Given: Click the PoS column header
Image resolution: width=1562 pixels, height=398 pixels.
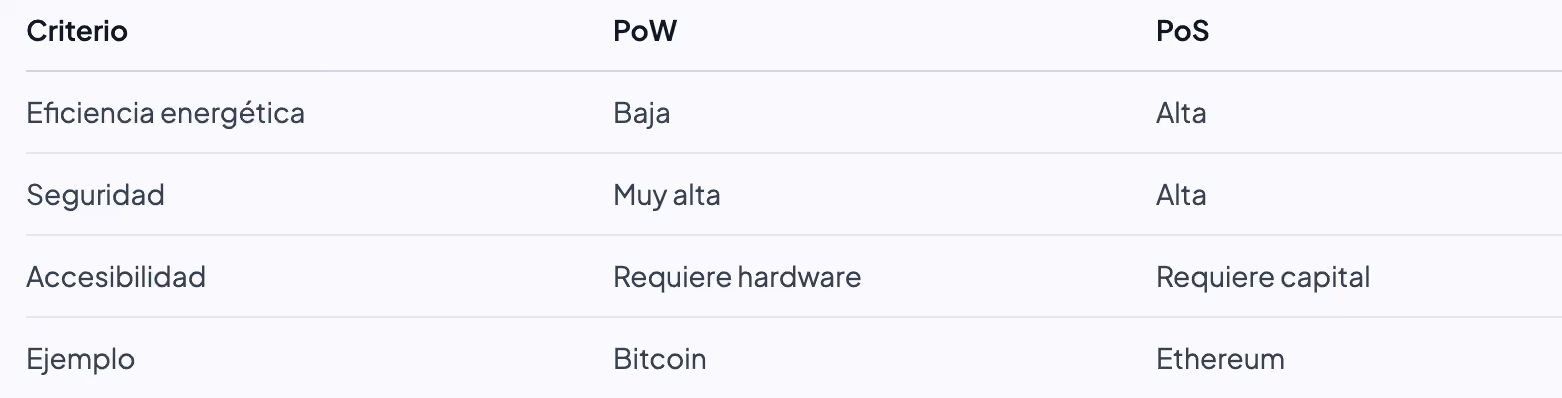Looking at the screenshot, I should click(x=1182, y=31).
